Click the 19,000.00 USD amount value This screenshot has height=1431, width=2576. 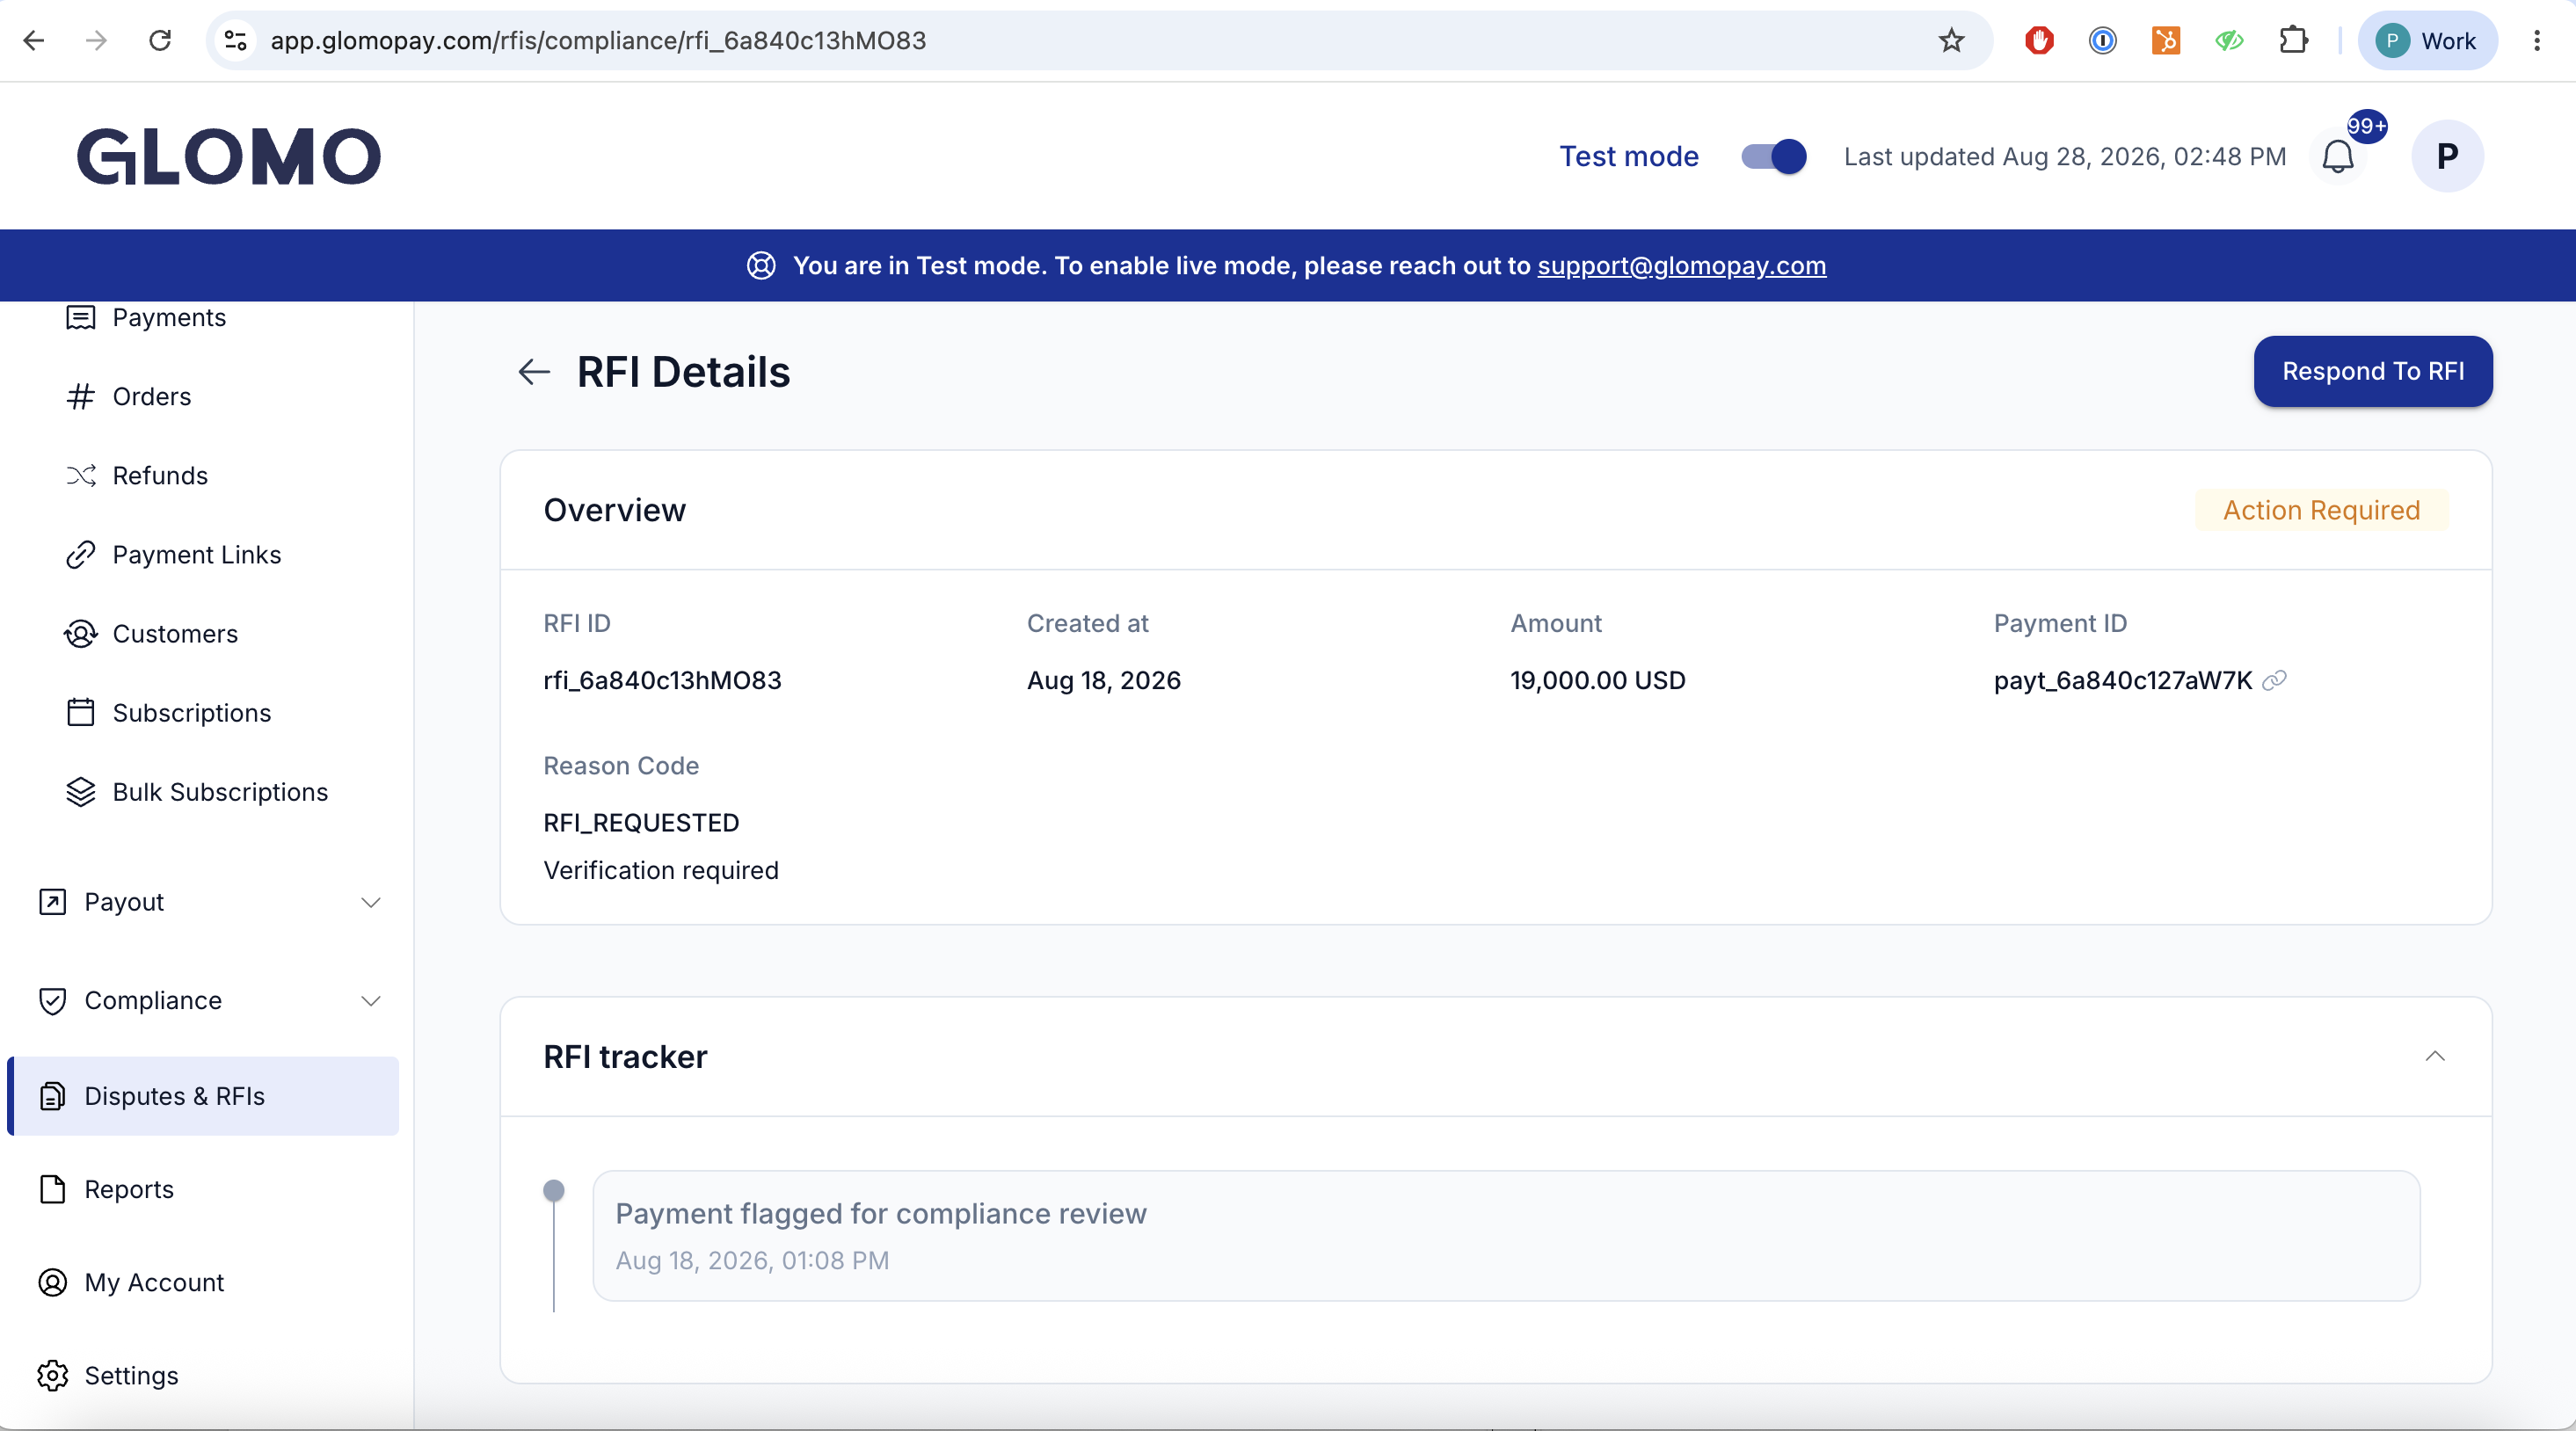tap(1597, 680)
